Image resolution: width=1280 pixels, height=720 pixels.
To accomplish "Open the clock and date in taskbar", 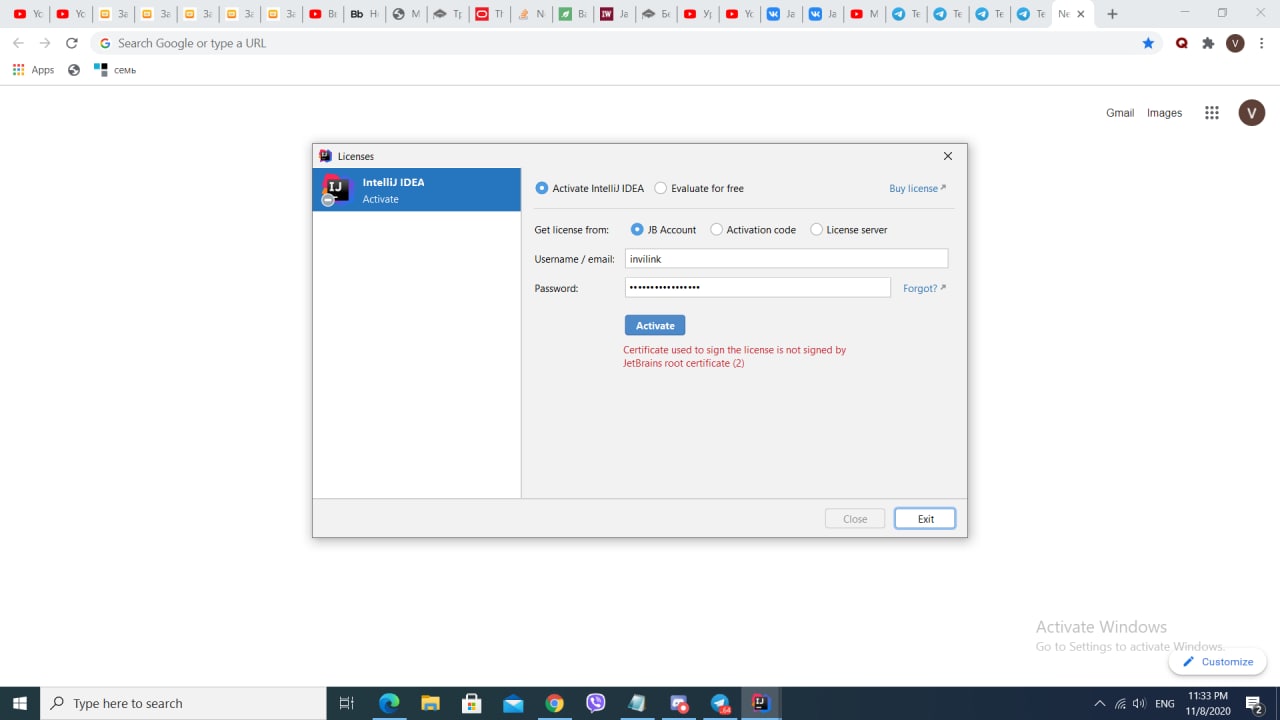I will pos(1208,703).
